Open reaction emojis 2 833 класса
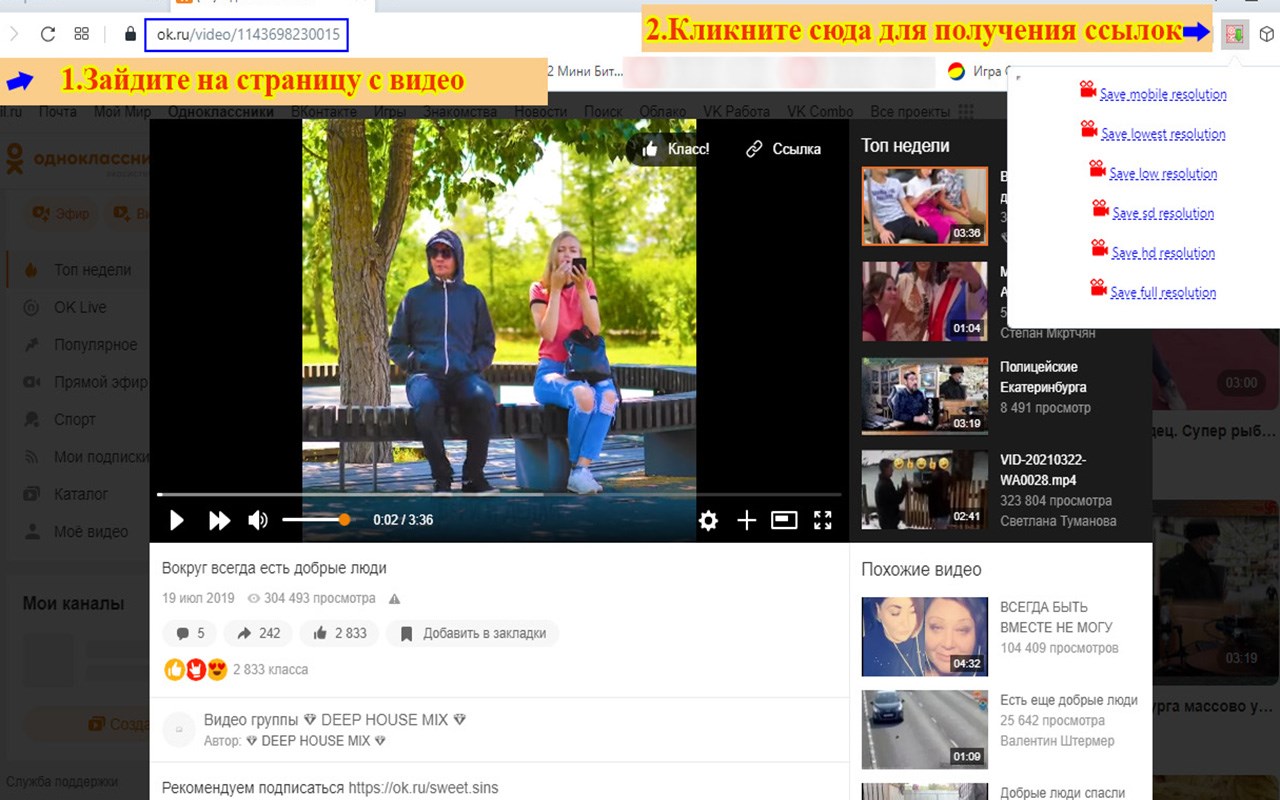1280x800 pixels. tap(236, 670)
